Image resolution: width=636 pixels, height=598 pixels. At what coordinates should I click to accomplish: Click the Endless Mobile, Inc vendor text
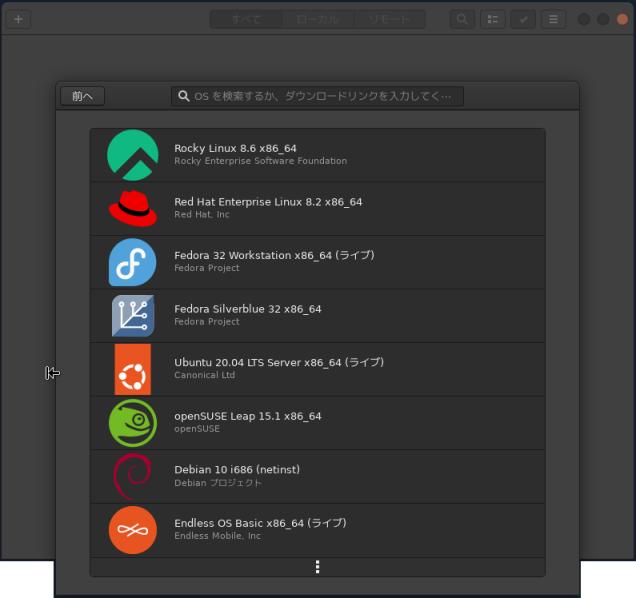217,536
